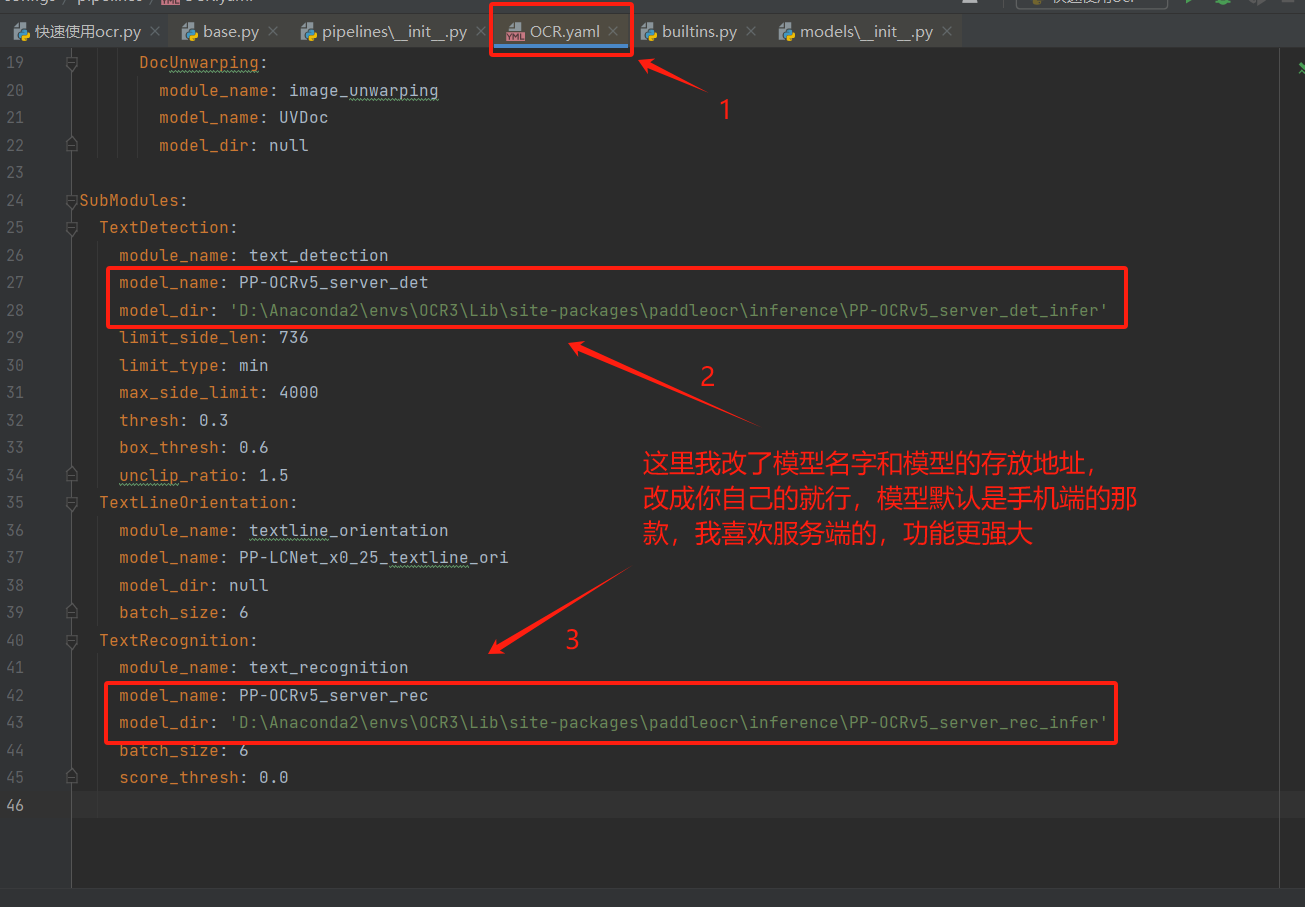Screen dimensions: 1305x907
Task: Click the fold end marker at line 45
Action: point(71,777)
